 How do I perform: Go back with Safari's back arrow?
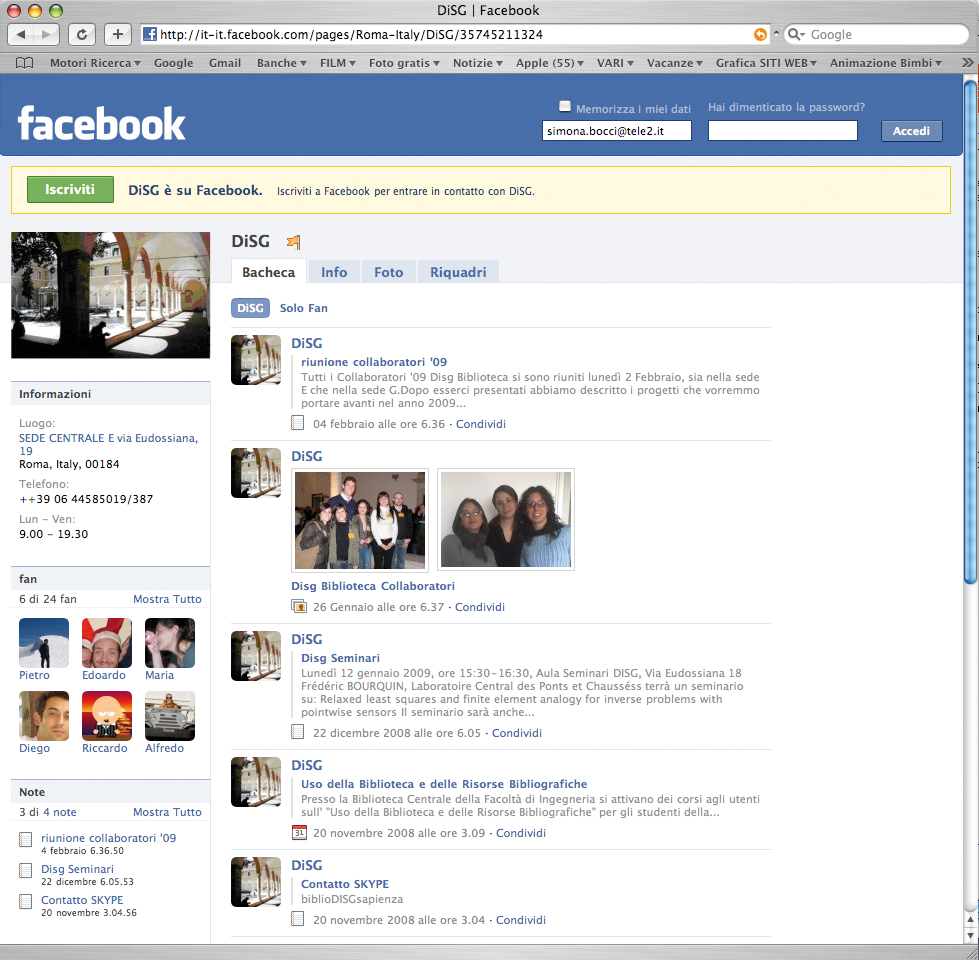(x=21, y=34)
